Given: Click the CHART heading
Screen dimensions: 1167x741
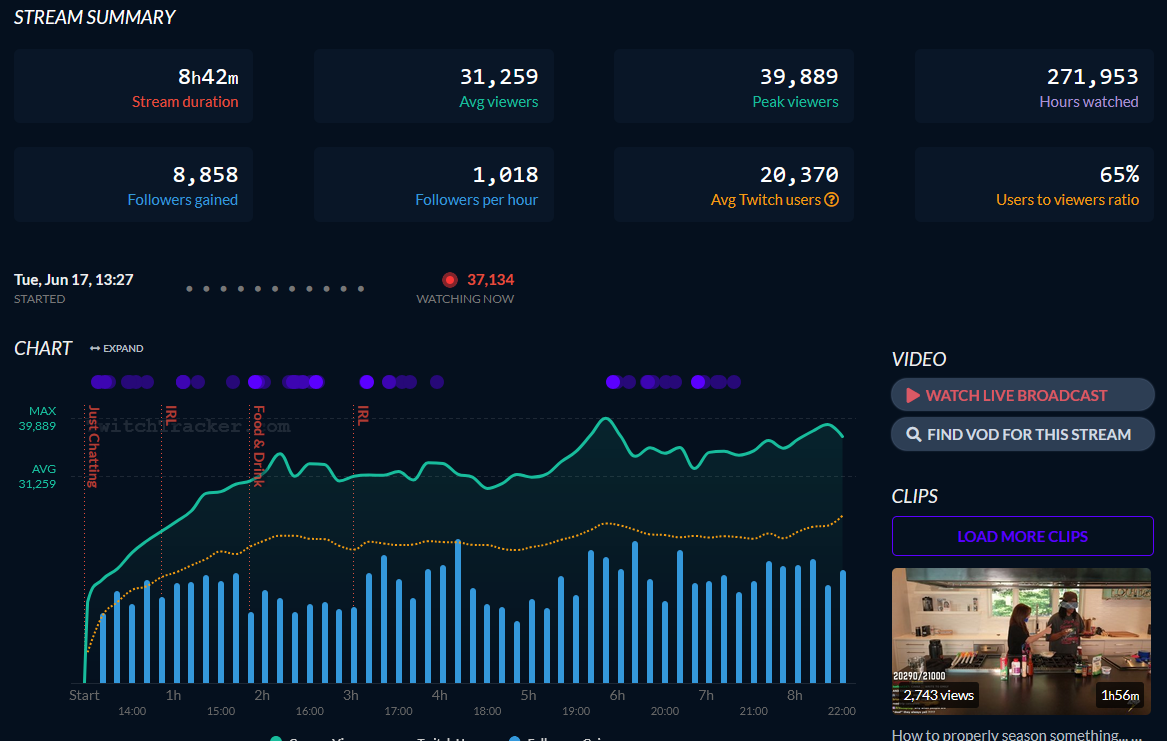Looking at the screenshot, I should 43,348.
